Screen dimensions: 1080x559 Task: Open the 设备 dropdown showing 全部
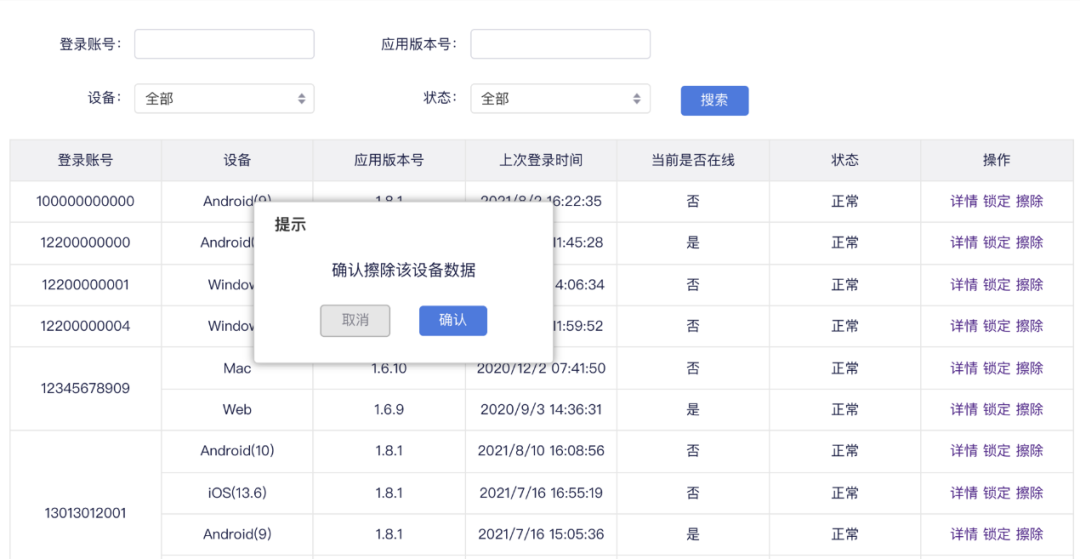click(x=224, y=98)
